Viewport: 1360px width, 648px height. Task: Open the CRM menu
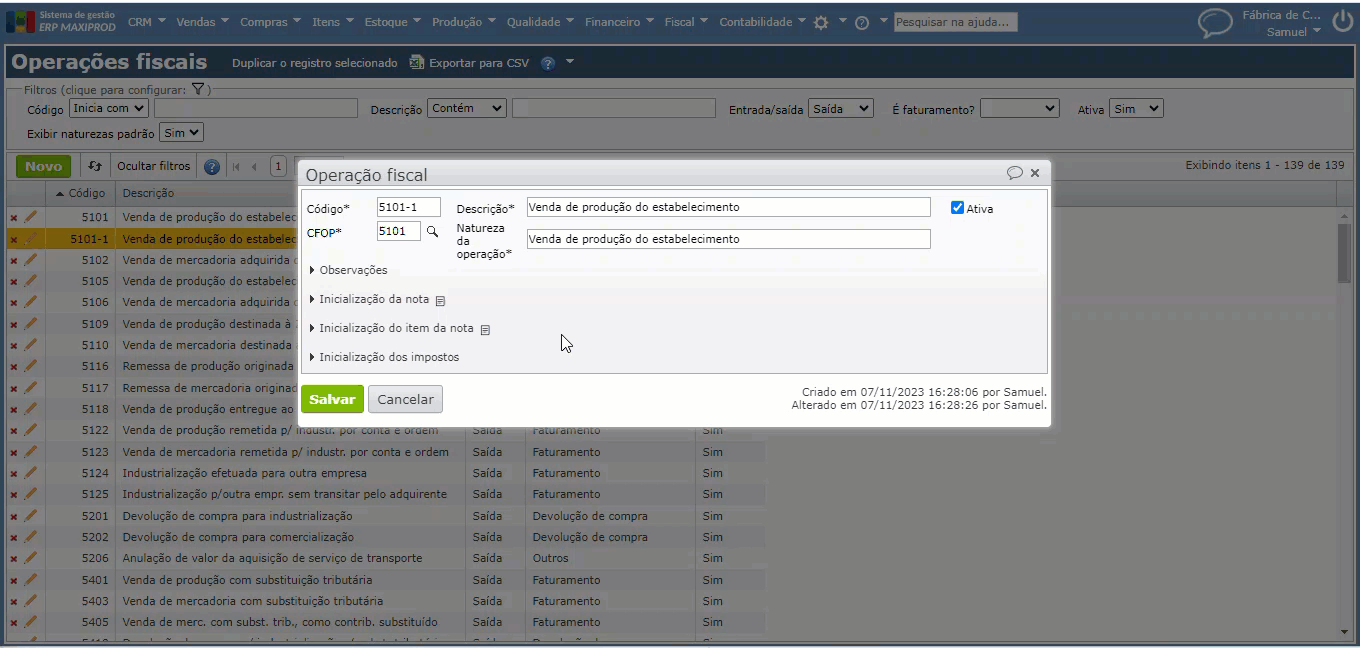tap(146, 22)
